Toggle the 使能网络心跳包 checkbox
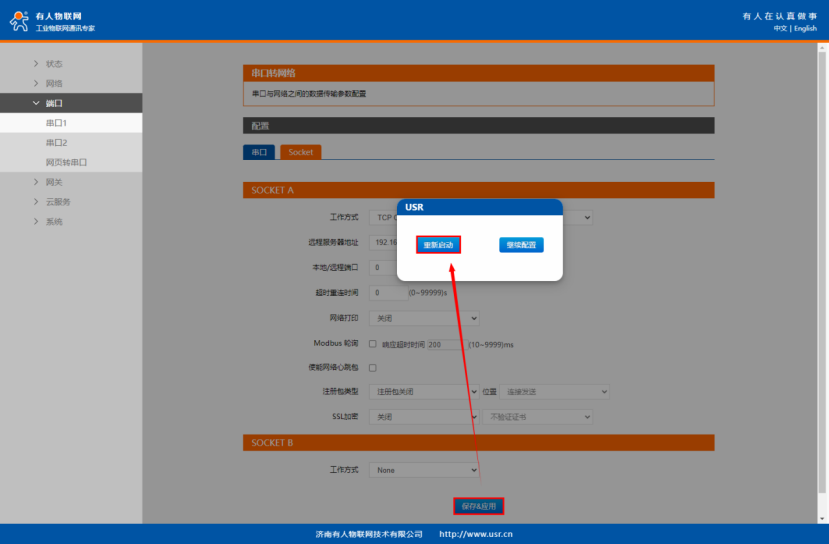 coord(373,368)
